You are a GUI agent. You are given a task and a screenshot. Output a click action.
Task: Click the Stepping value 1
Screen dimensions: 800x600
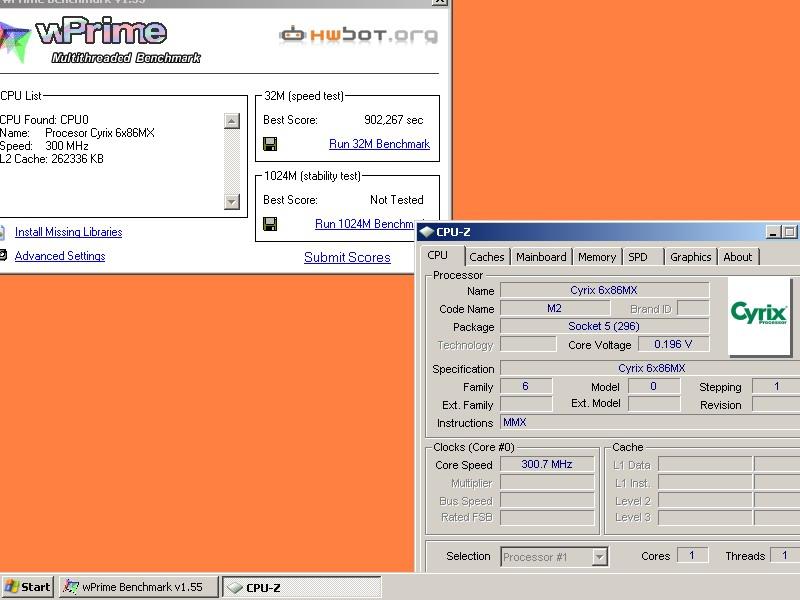777,386
